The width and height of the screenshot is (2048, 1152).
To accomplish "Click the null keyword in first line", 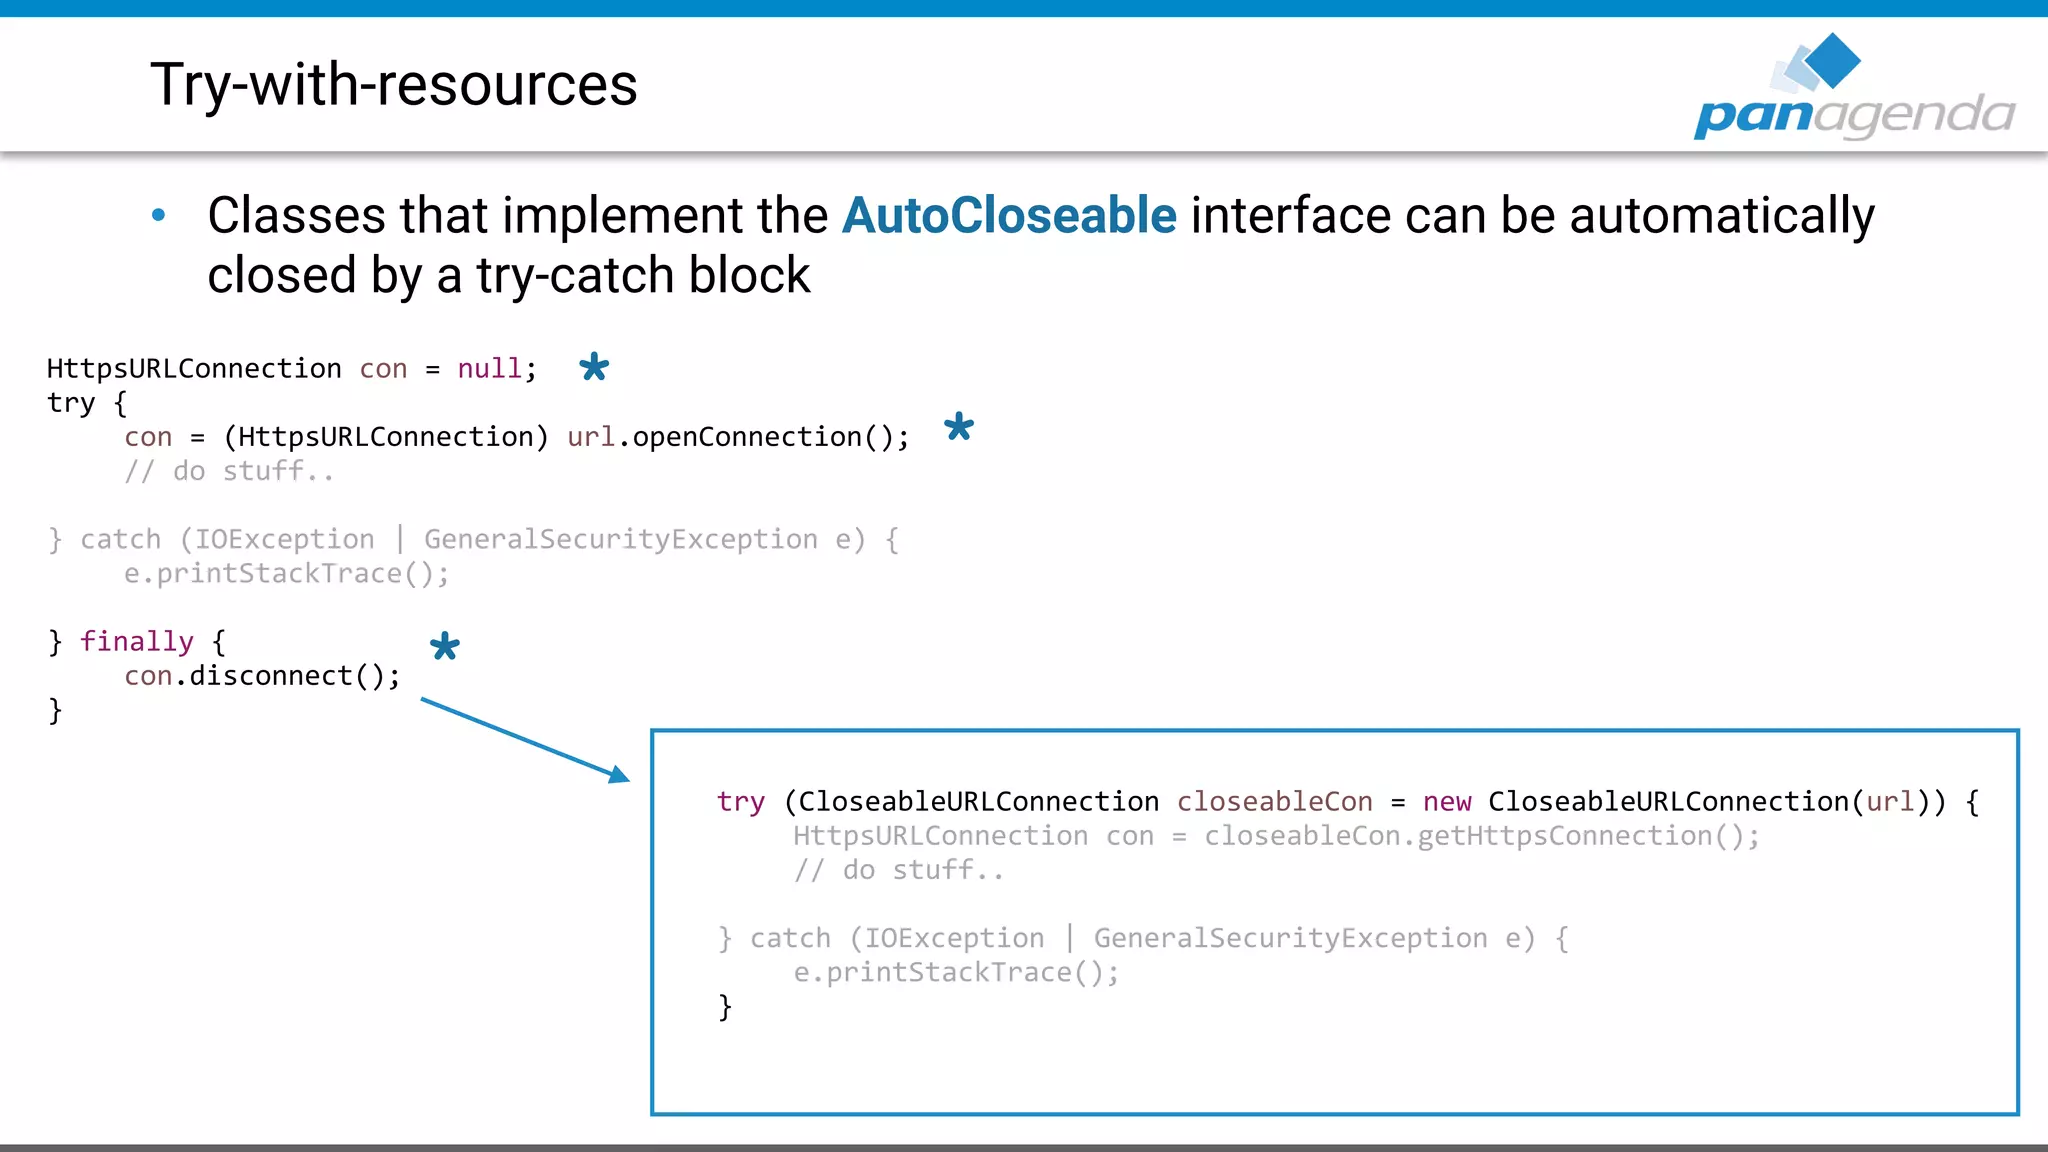I will (489, 369).
